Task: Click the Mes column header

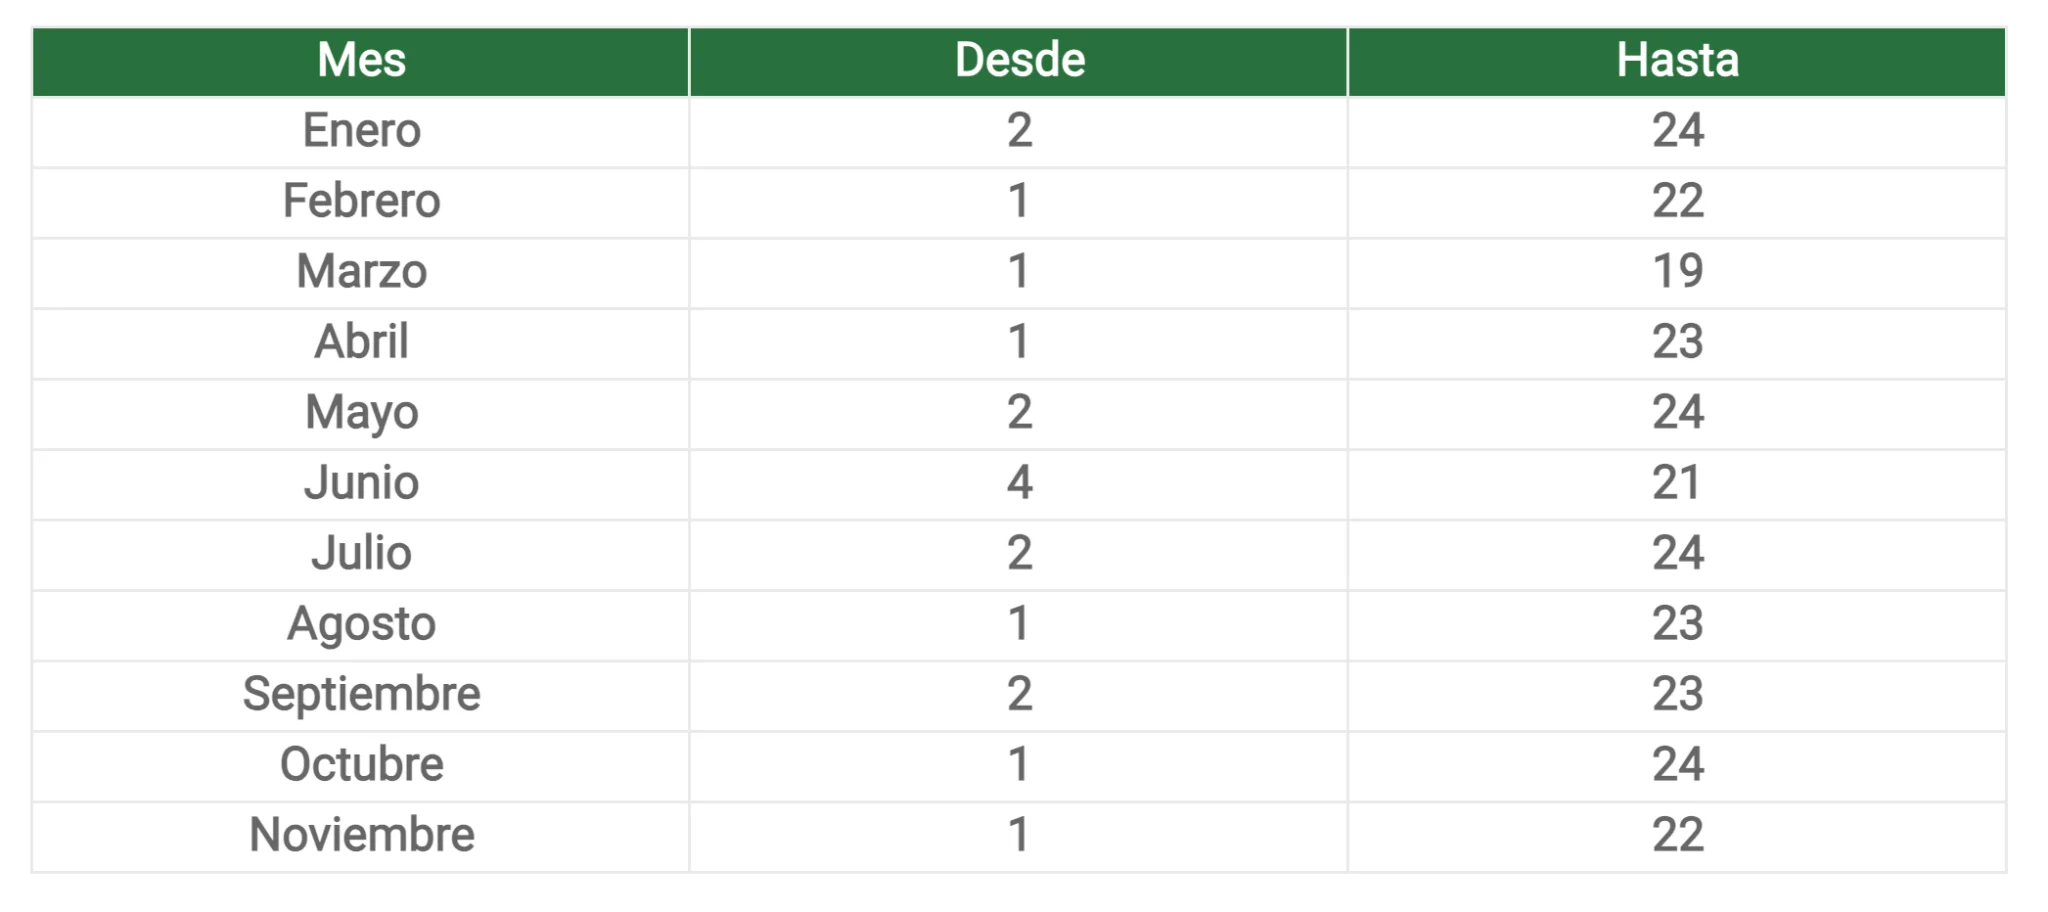Action: pos(361,61)
